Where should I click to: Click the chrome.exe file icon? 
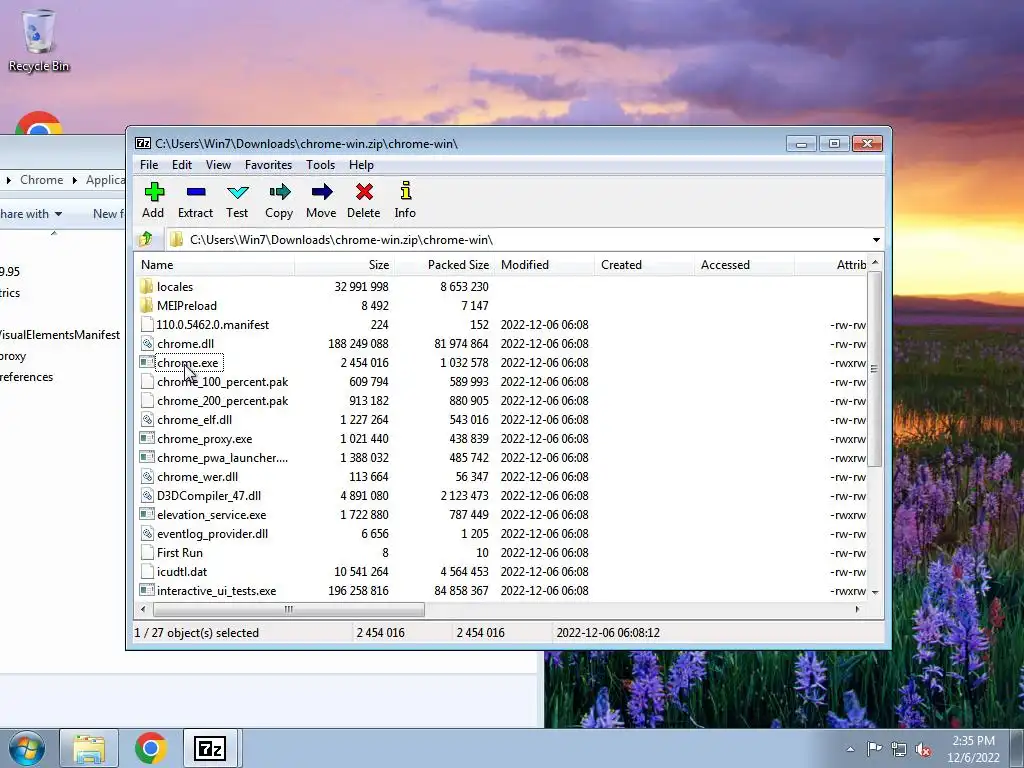(147, 362)
